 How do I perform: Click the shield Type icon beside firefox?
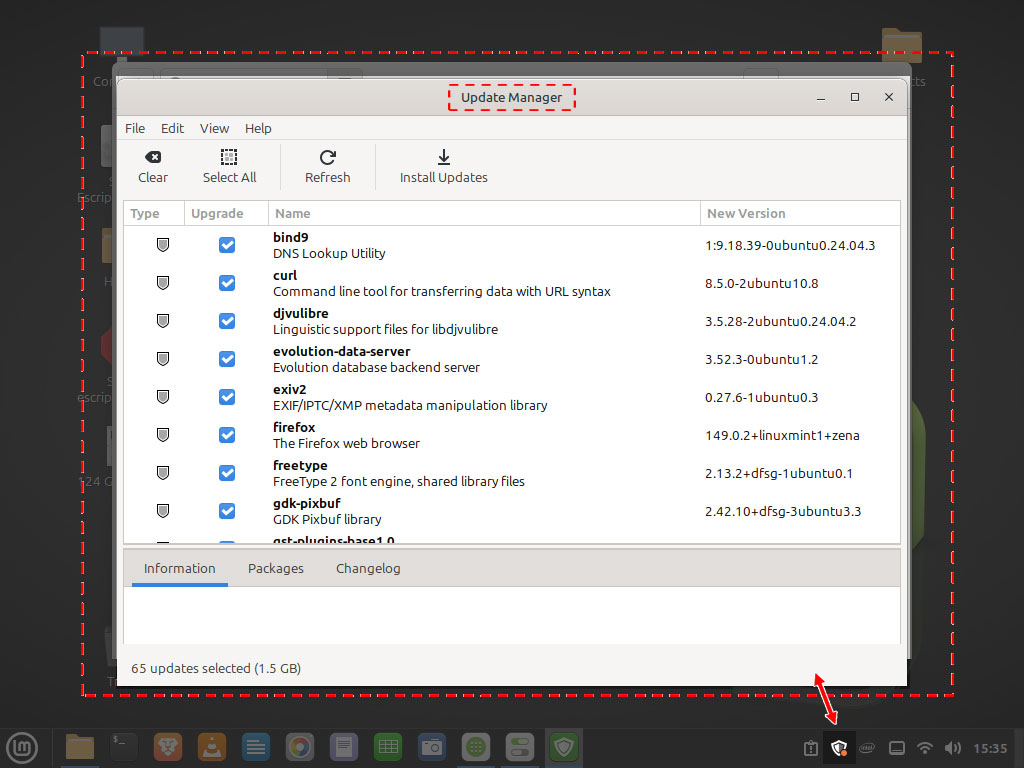[x=162, y=434]
